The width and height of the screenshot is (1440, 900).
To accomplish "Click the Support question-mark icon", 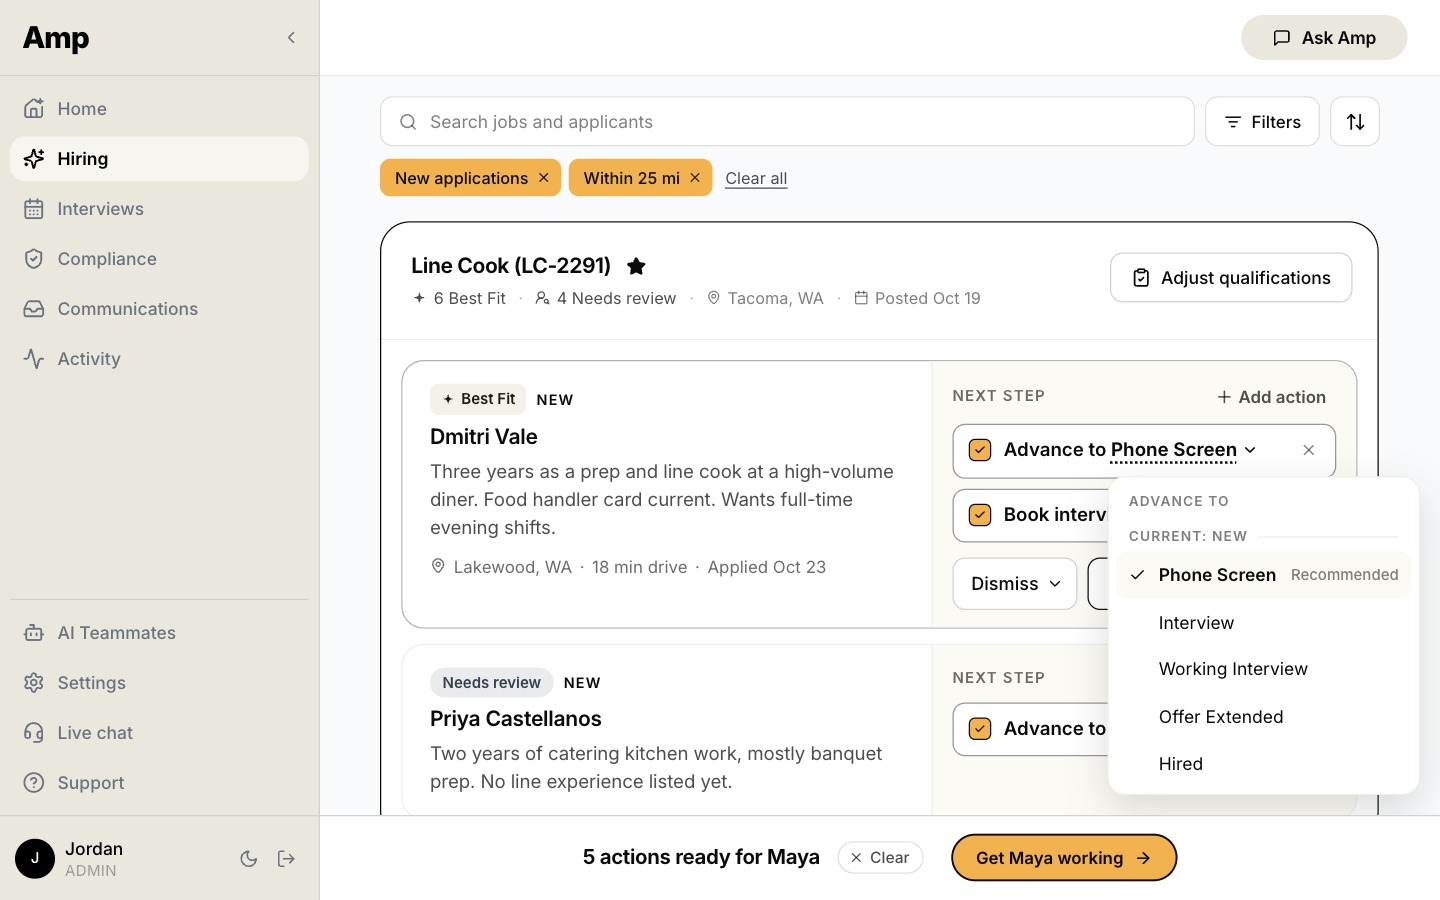I will pyautogui.click(x=34, y=783).
